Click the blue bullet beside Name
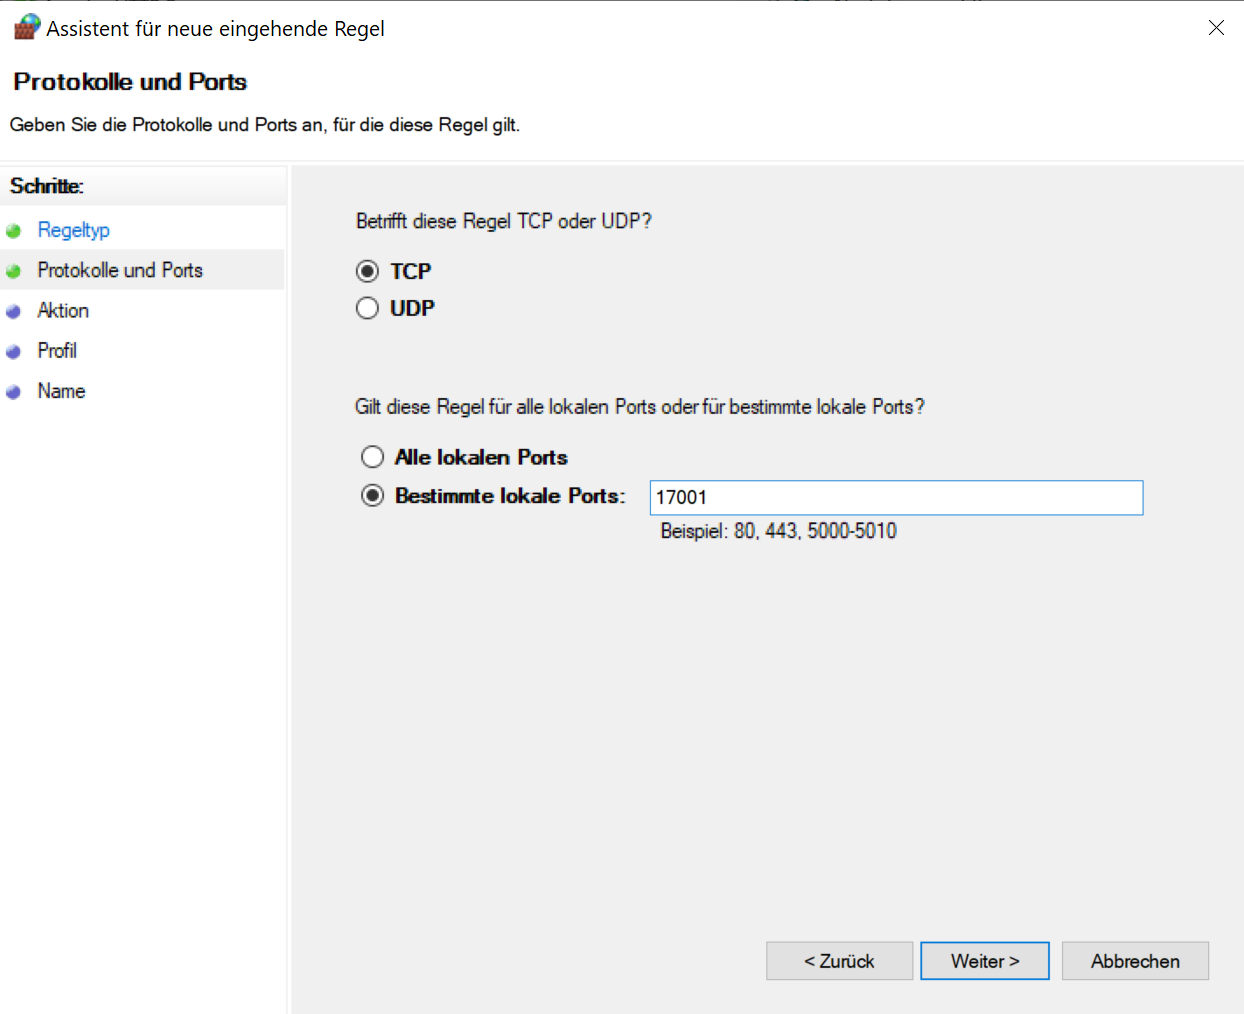 pos(14,392)
